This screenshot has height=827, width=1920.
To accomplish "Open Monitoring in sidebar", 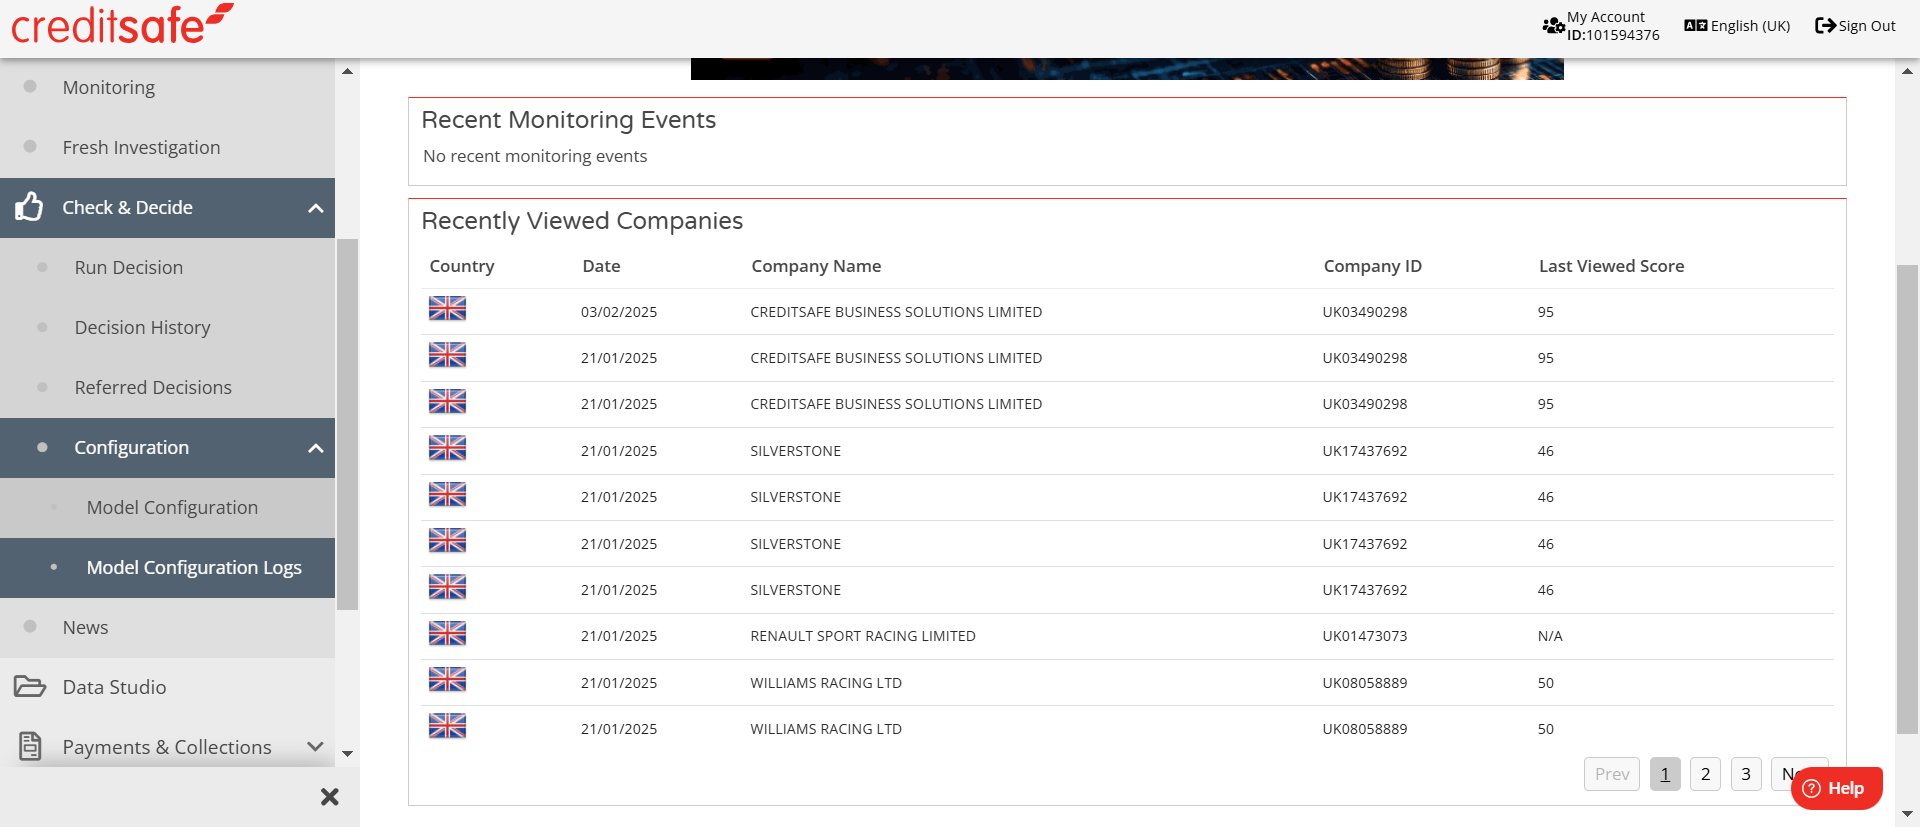I will click(x=108, y=87).
